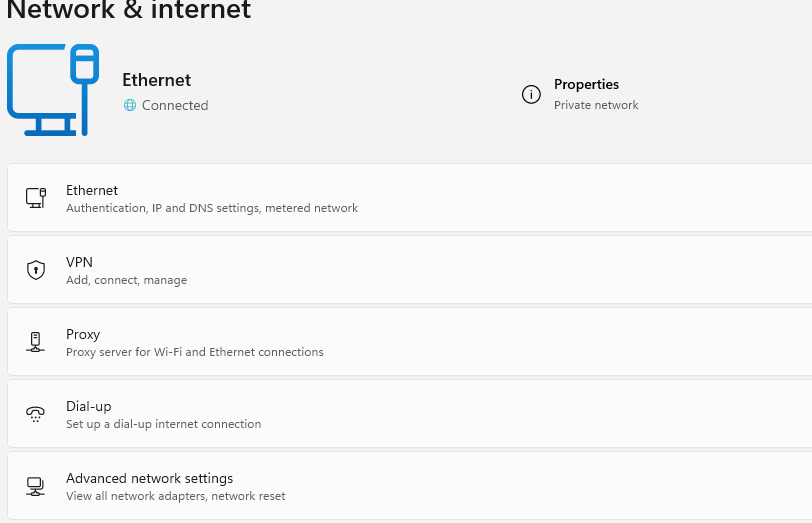Screen dimensions: 812x523
Task: Click the Advanced network settings icon
Action: (36, 486)
